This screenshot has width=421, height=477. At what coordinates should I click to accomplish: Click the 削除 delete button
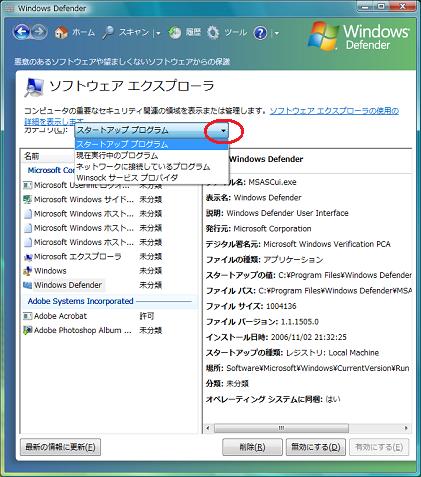(x=252, y=447)
